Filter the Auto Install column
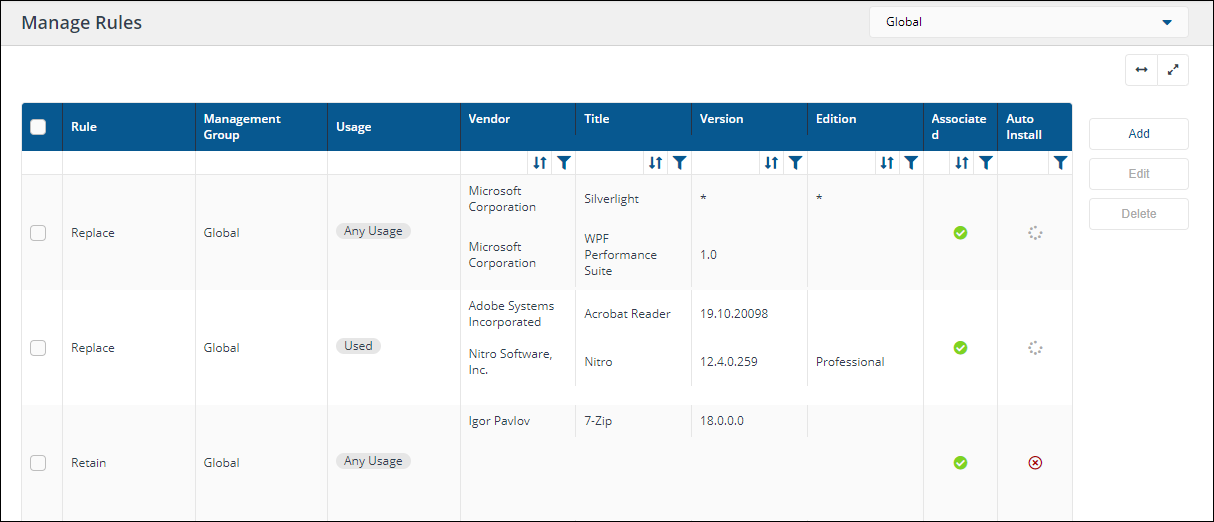 (x=1060, y=163)
